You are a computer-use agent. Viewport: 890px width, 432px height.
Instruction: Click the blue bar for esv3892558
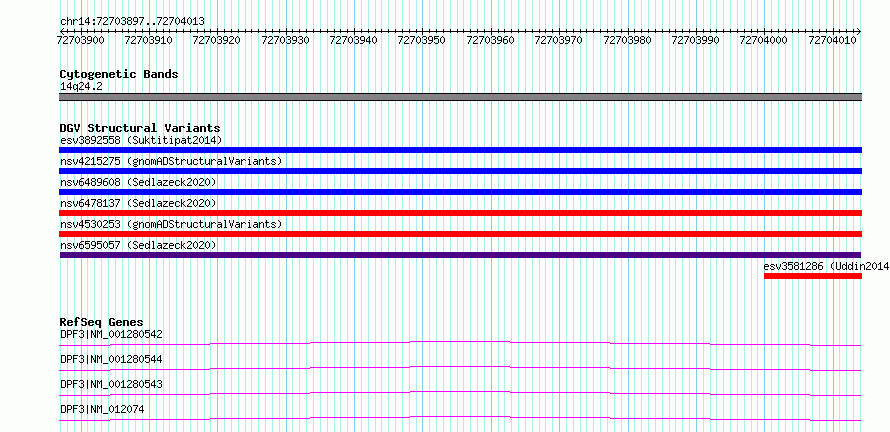[x=460, y=150]
